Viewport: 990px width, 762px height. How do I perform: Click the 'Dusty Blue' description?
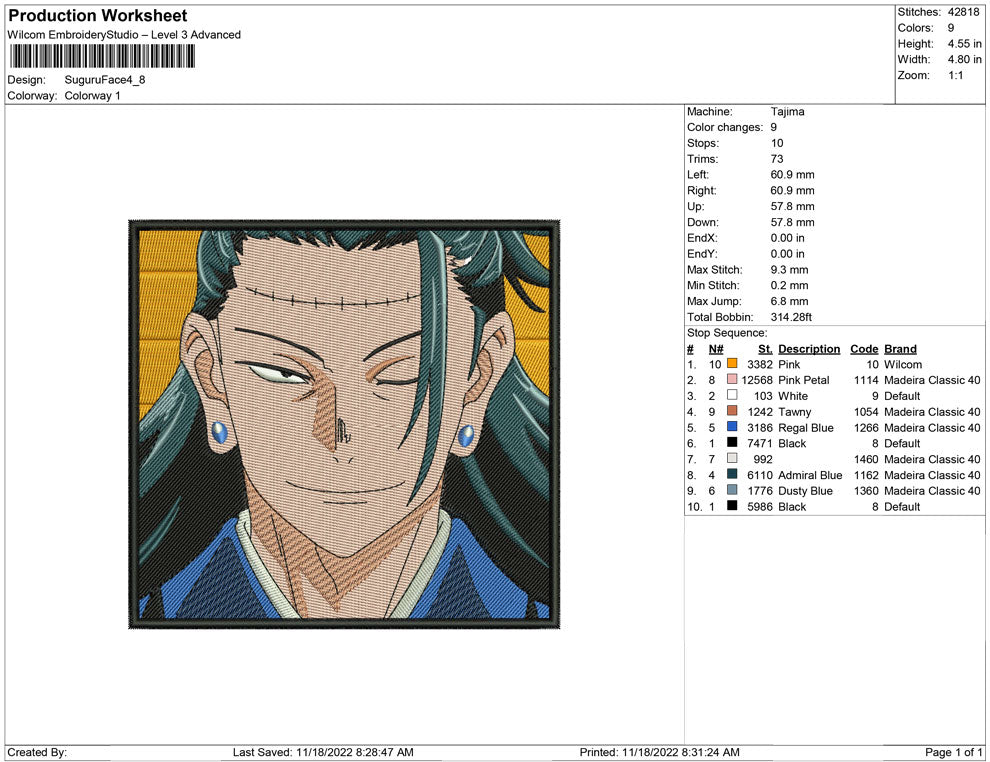click(x=805, y=491)
